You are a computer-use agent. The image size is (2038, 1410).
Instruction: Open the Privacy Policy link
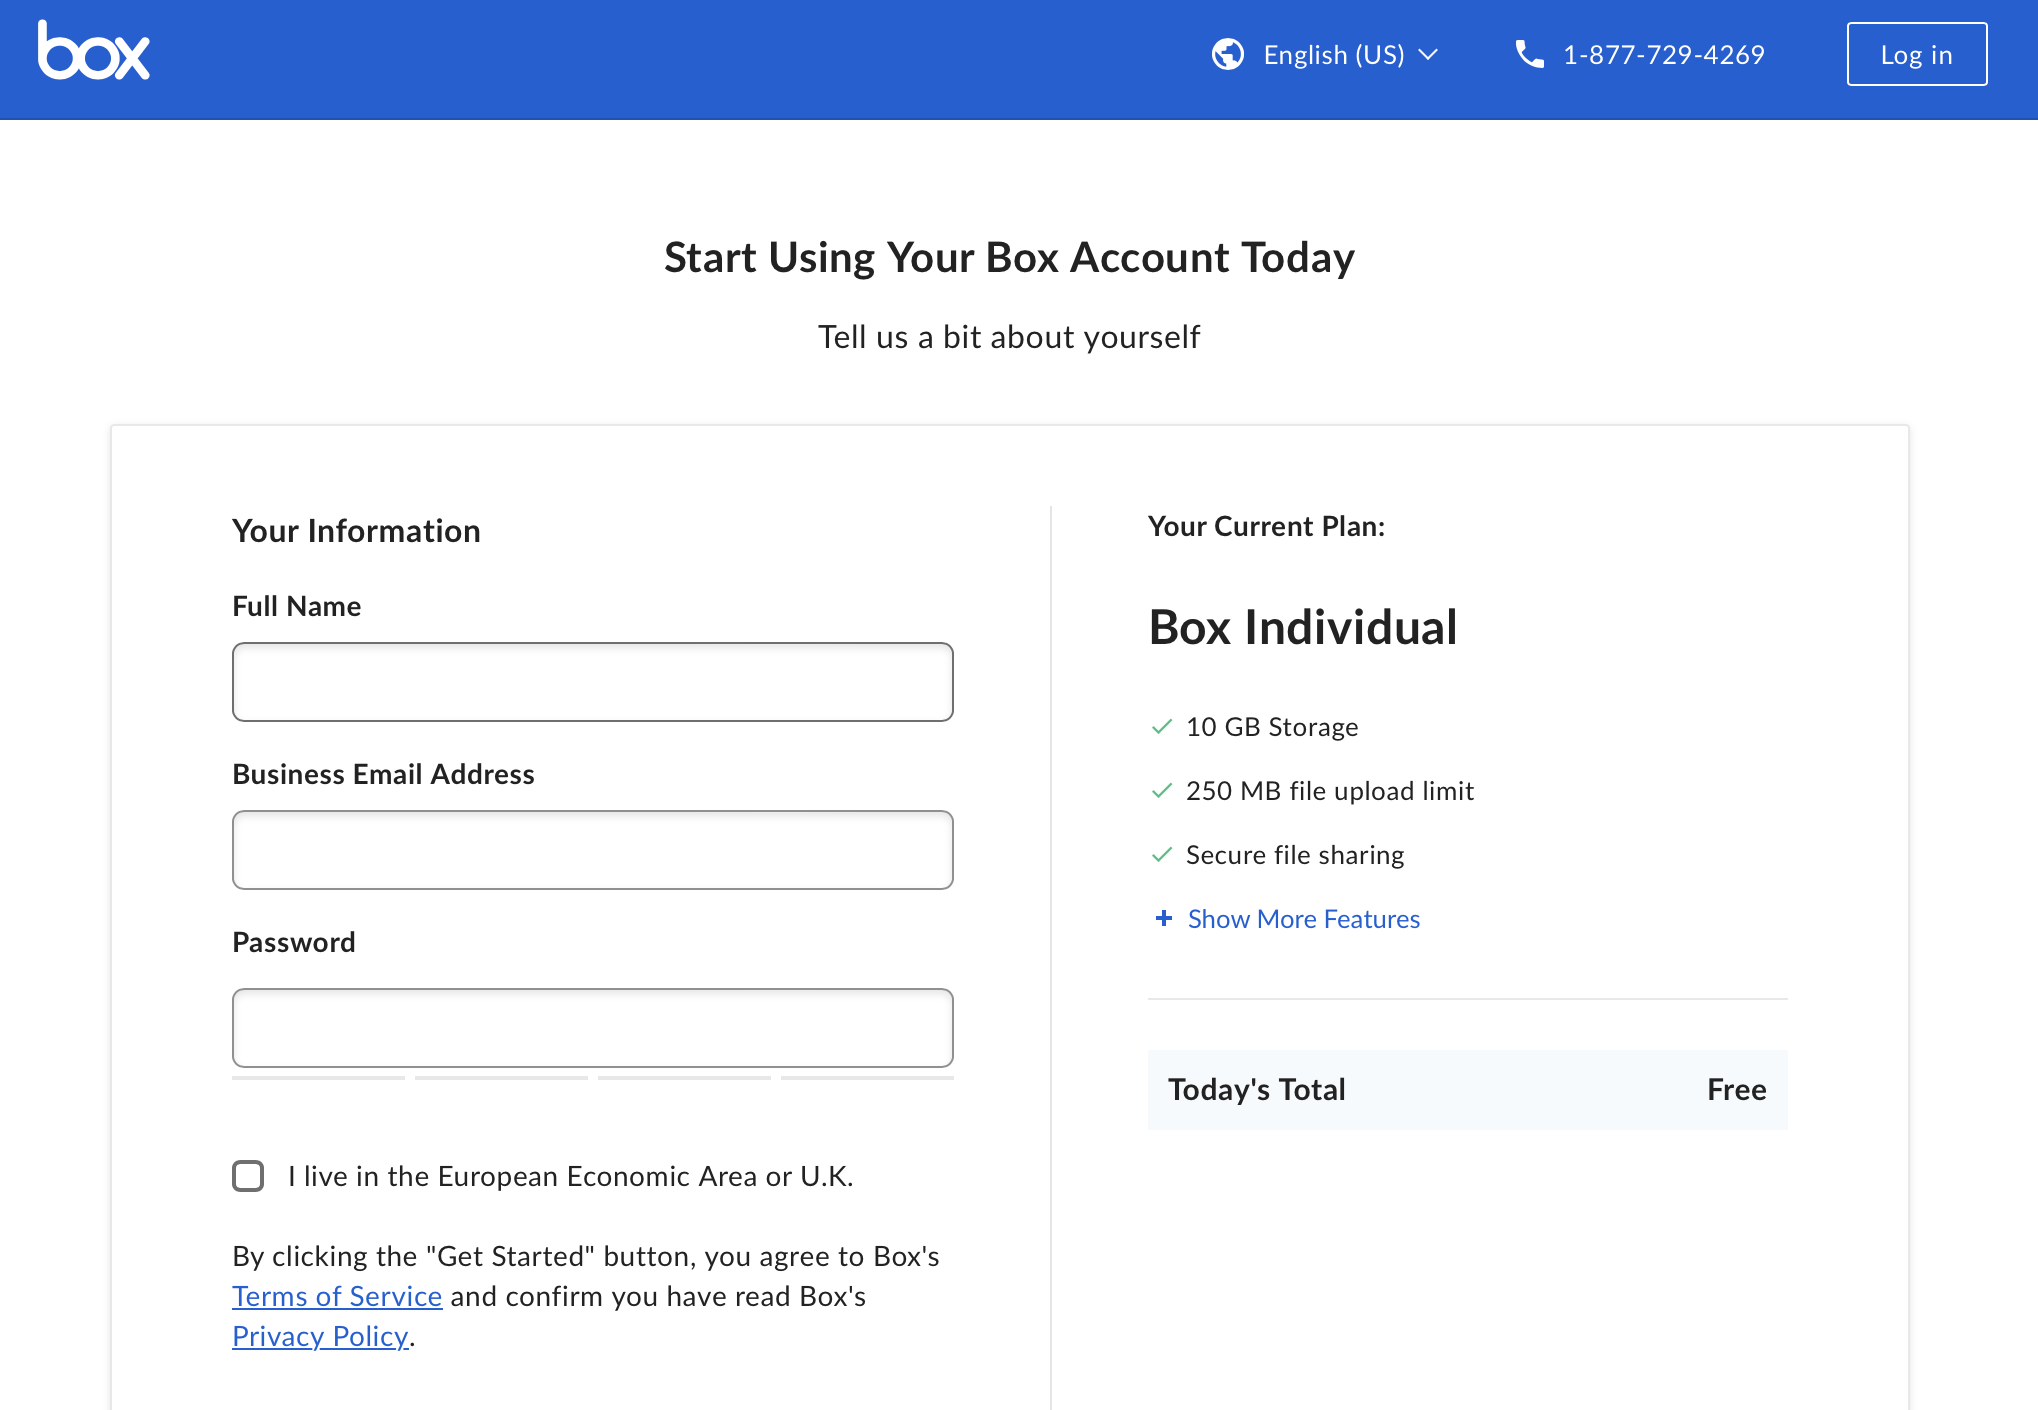click(x=320, y=1336)
